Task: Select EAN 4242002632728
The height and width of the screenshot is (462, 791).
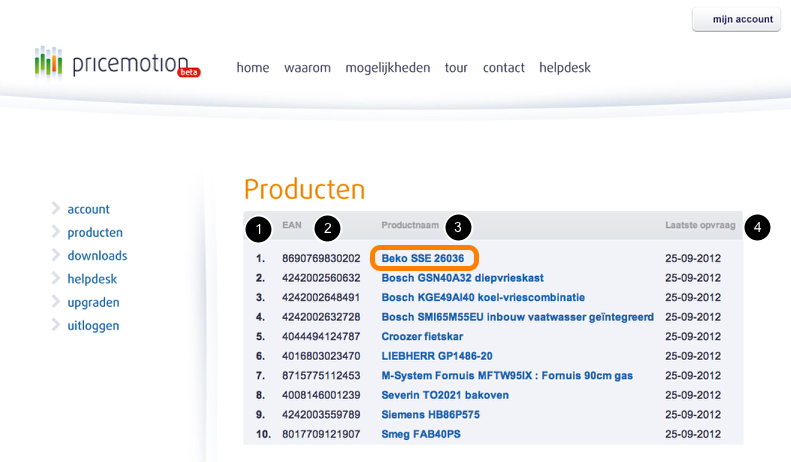Action: [321, 317]
